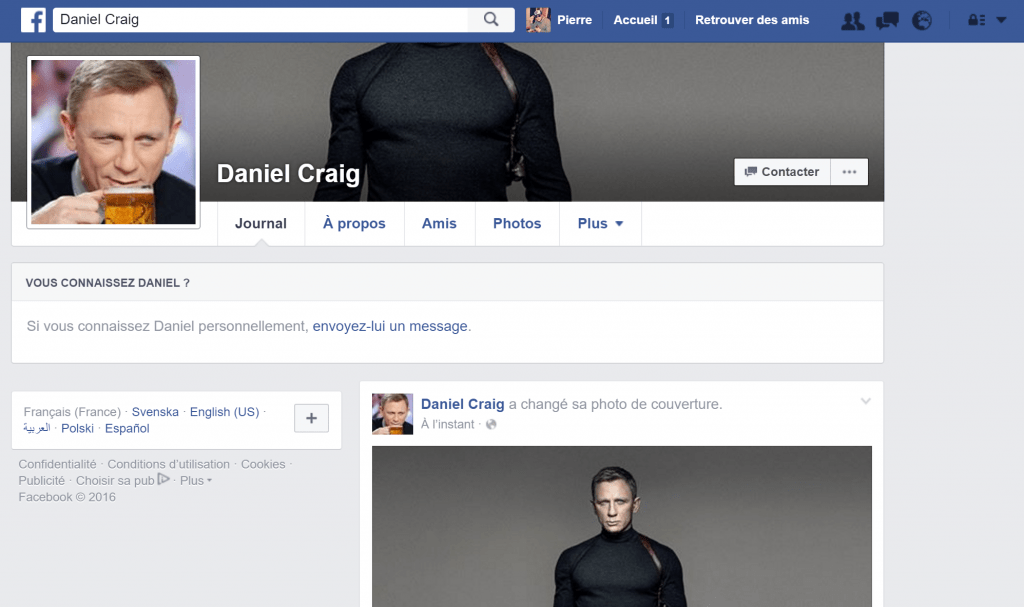The width and height of the screenshot is (1024, 607).
Task: Open the notifications globe icon
Action: pyautogui.click(x=921, y=21)
